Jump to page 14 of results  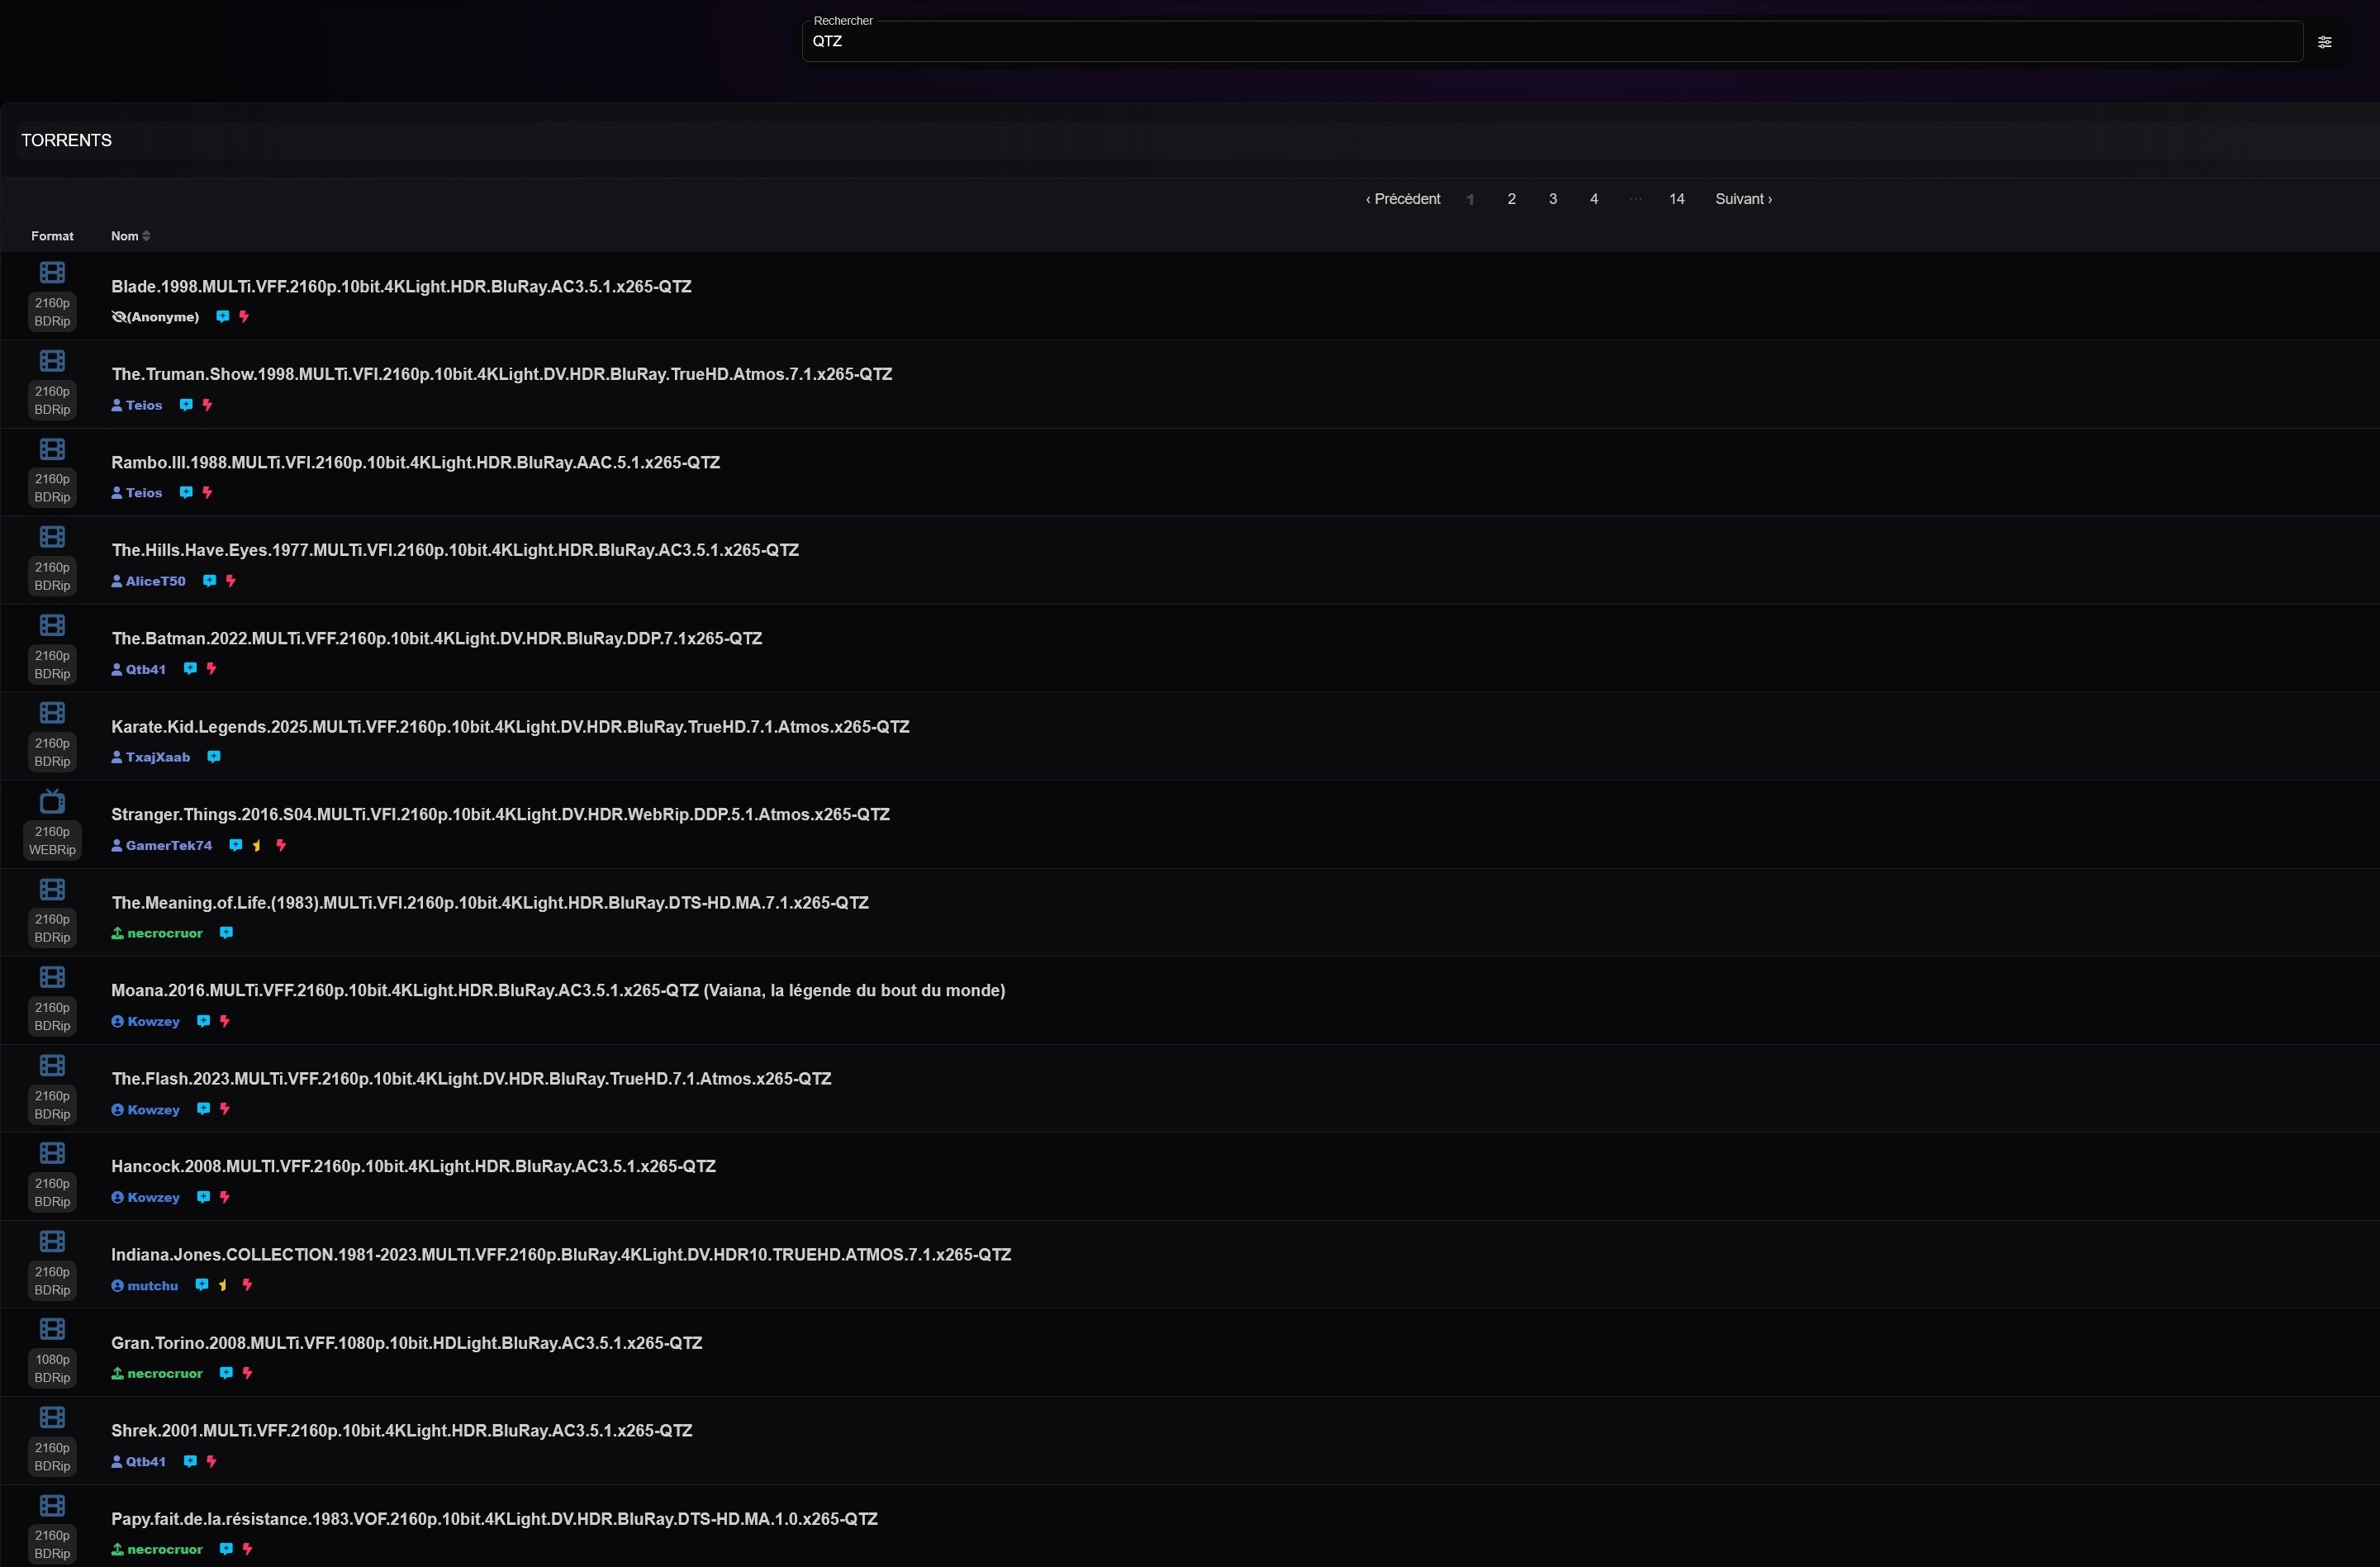tap(1676, 199)
